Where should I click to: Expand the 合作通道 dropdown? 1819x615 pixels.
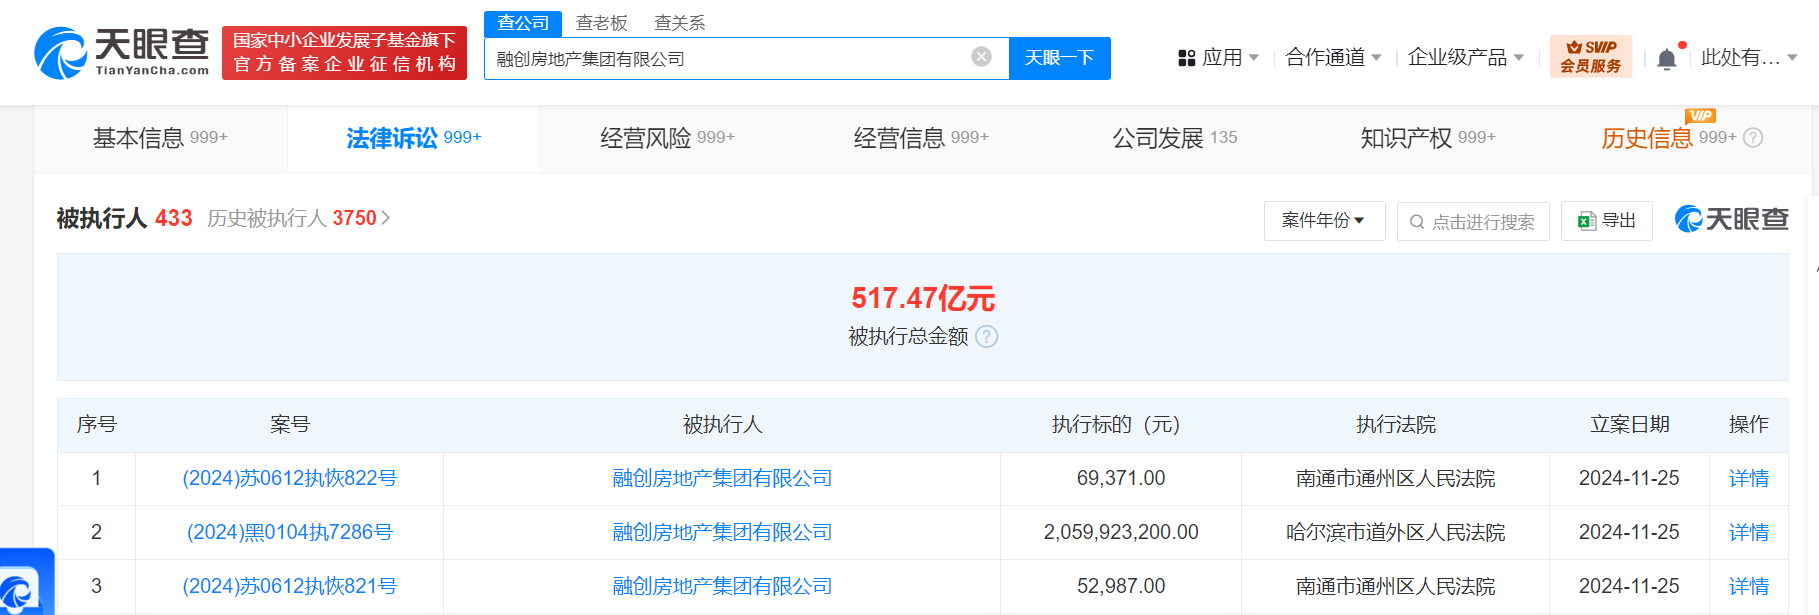[x=1332, y=58]
